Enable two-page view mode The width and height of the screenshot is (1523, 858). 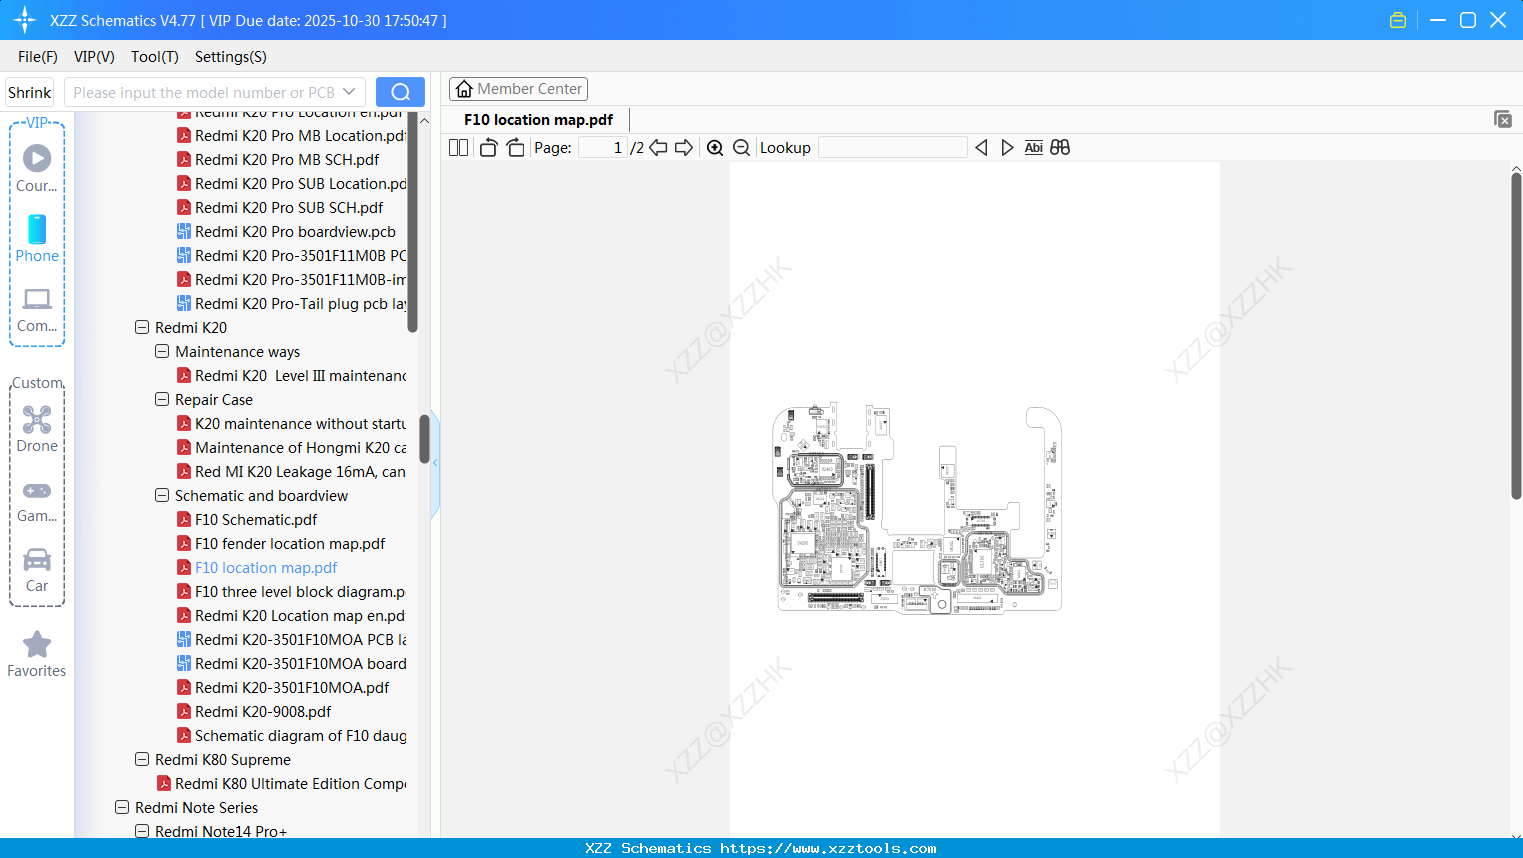457,147
